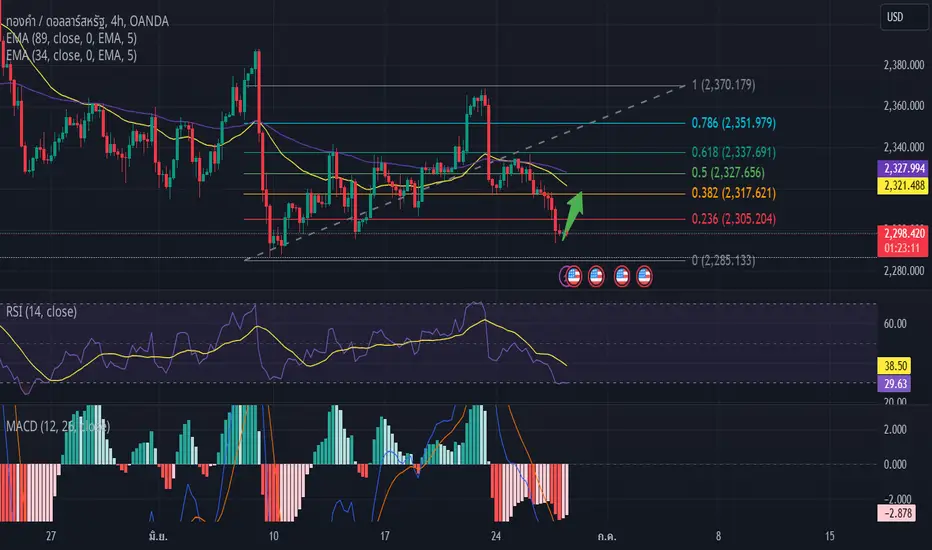
Task: Click date 8 on the time axis
Action: point(718,536)
